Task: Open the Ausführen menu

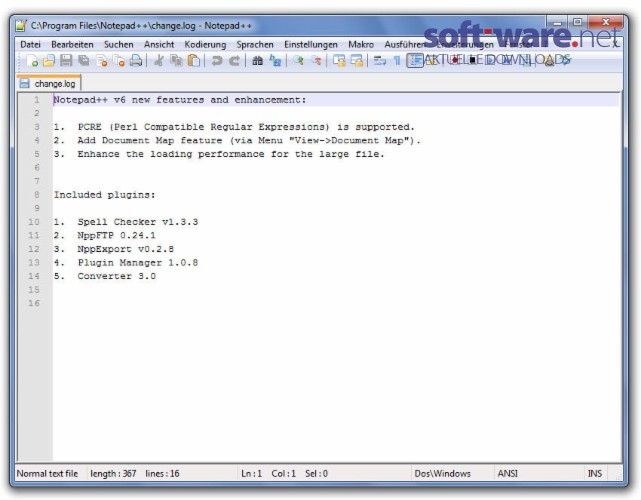Action: [x=404, y=44]
